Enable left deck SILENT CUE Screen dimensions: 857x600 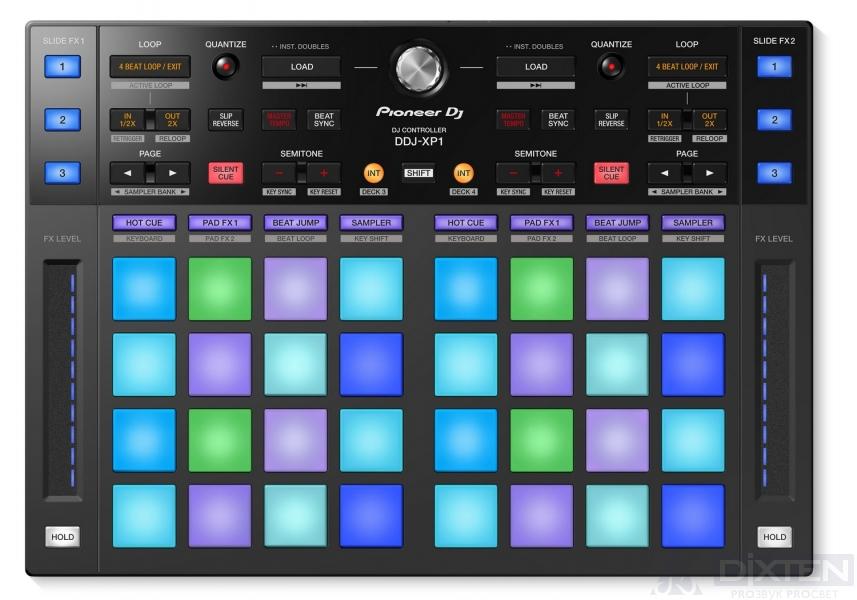[226, 173]
